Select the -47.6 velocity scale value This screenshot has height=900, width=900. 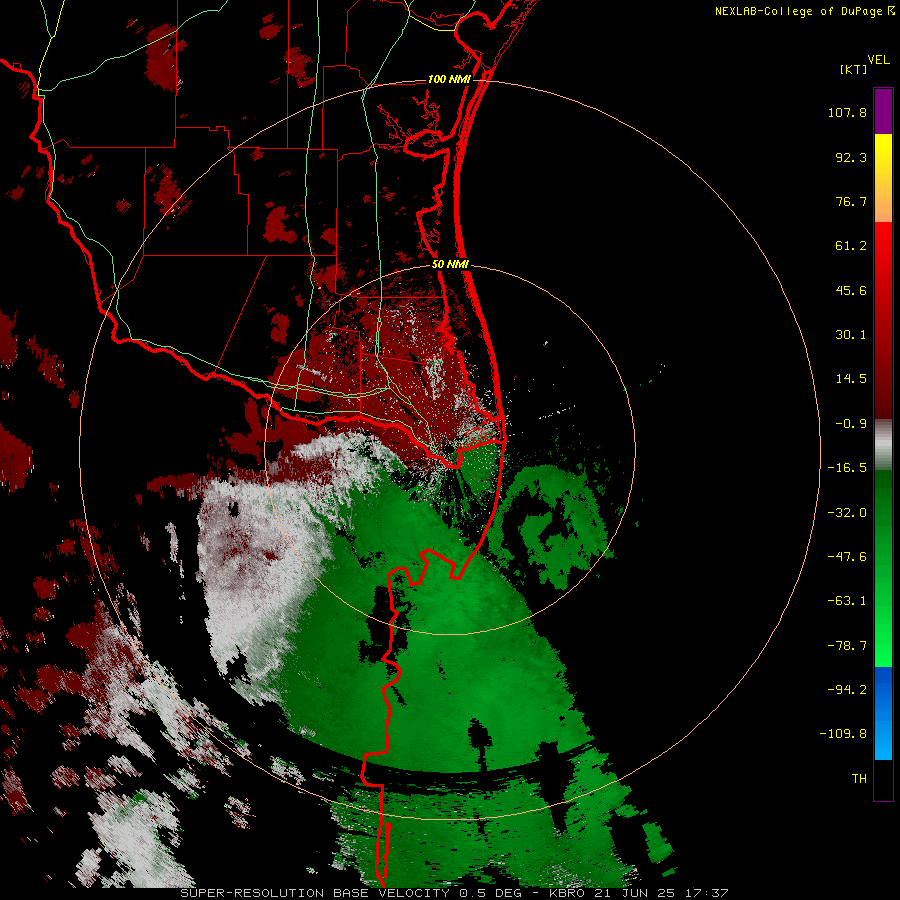(847, 557)
